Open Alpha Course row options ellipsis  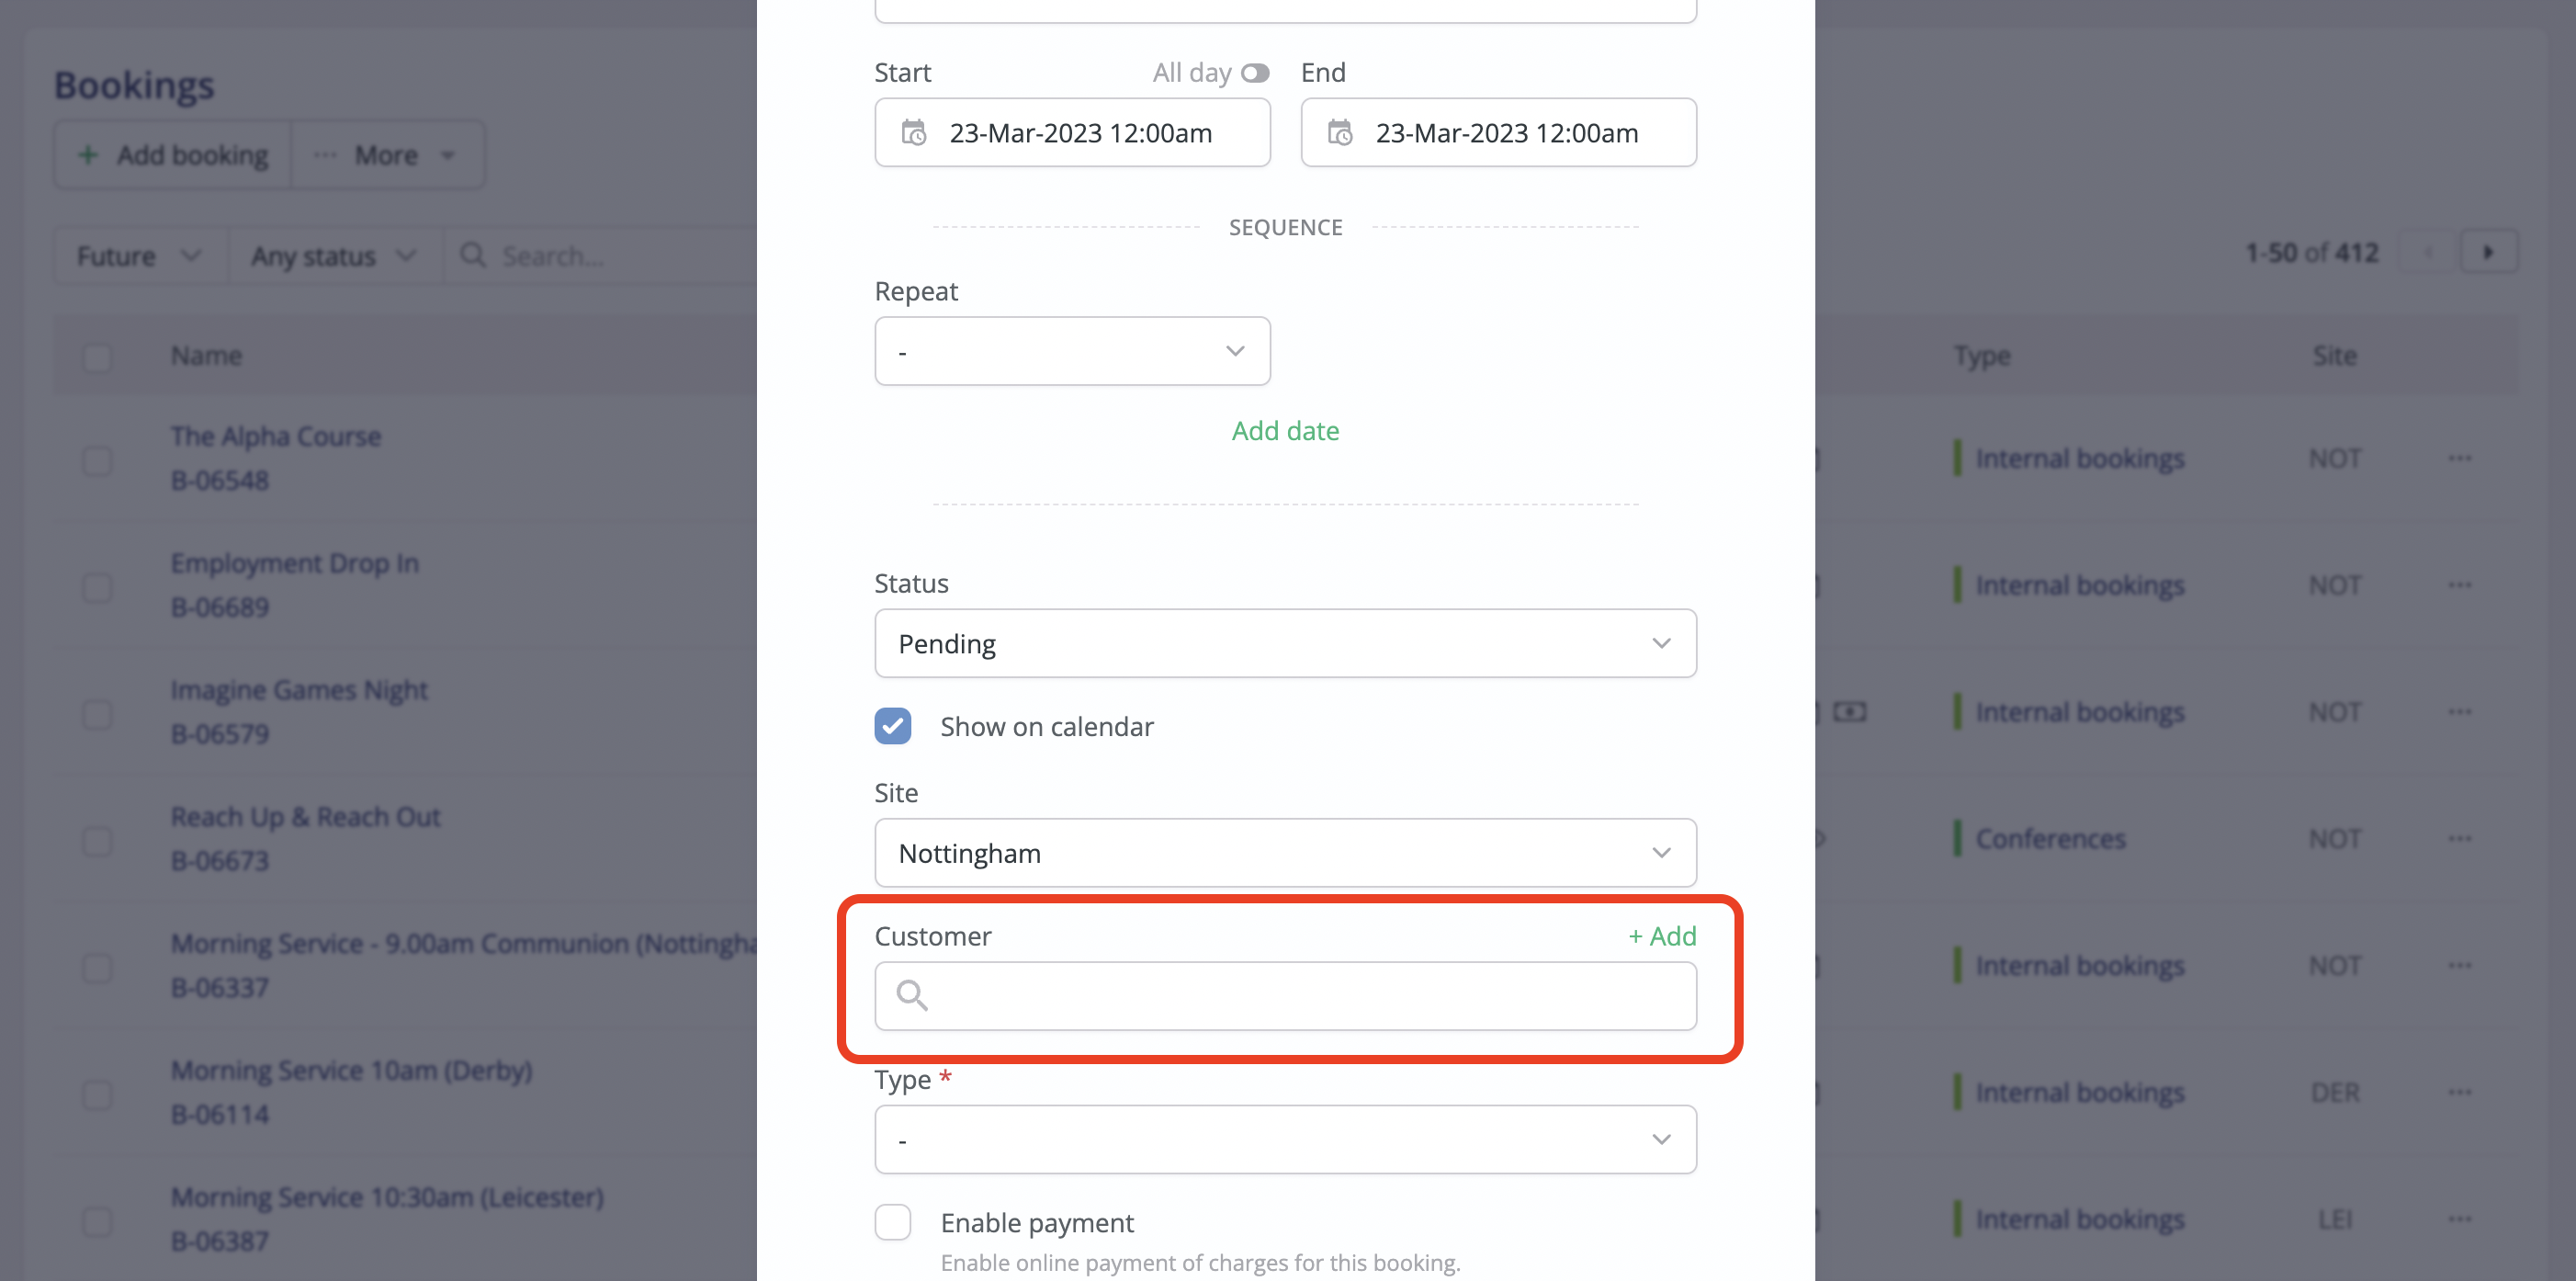click(x=2459, y=459)
